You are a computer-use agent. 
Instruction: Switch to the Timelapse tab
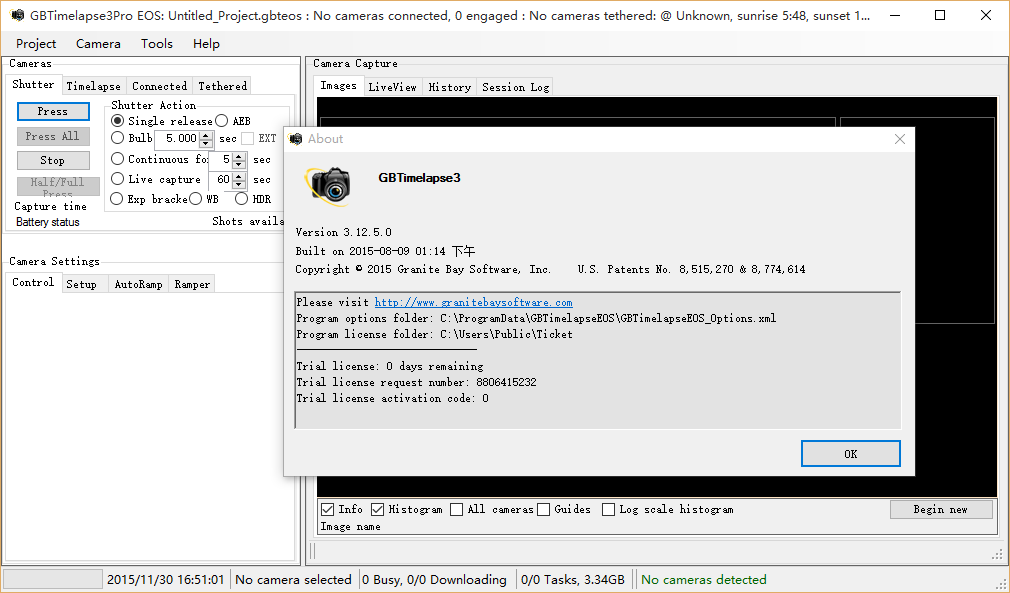tap(93, 86)
